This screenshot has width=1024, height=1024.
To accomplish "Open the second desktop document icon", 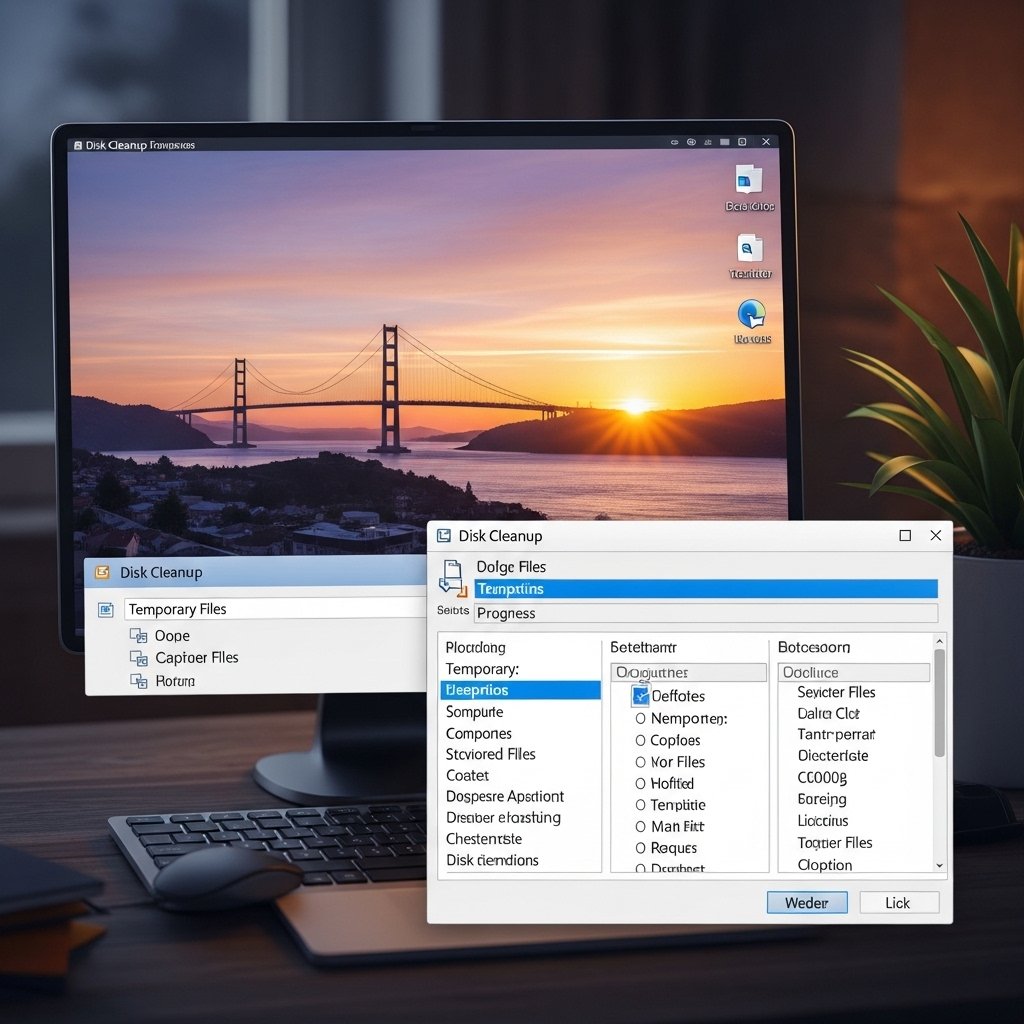I will [749, 248].
